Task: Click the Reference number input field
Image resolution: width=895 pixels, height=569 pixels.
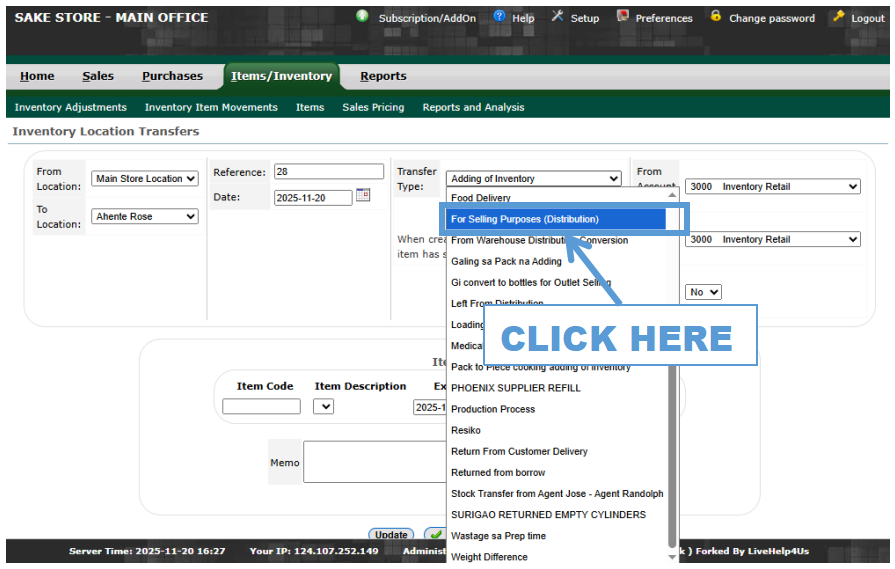Action: click(x=329, y=172)
